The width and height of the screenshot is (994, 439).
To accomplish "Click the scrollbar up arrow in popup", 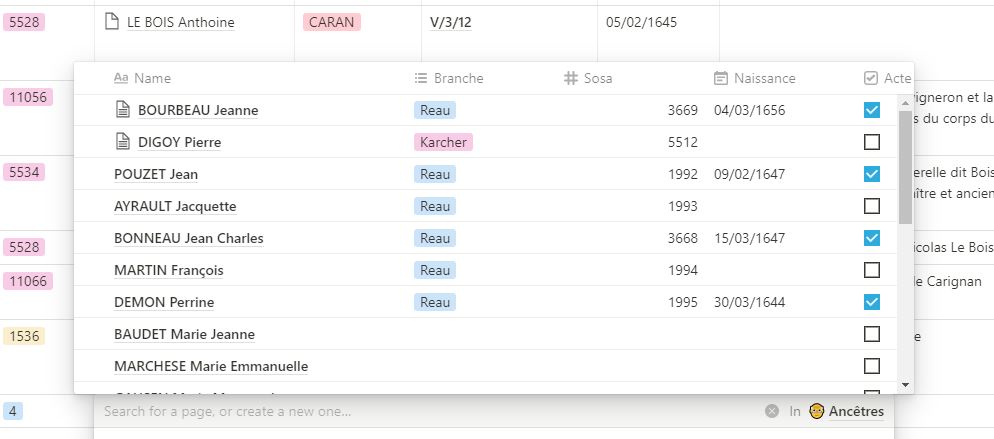I will pyautogui.click(x=905, y=101).
